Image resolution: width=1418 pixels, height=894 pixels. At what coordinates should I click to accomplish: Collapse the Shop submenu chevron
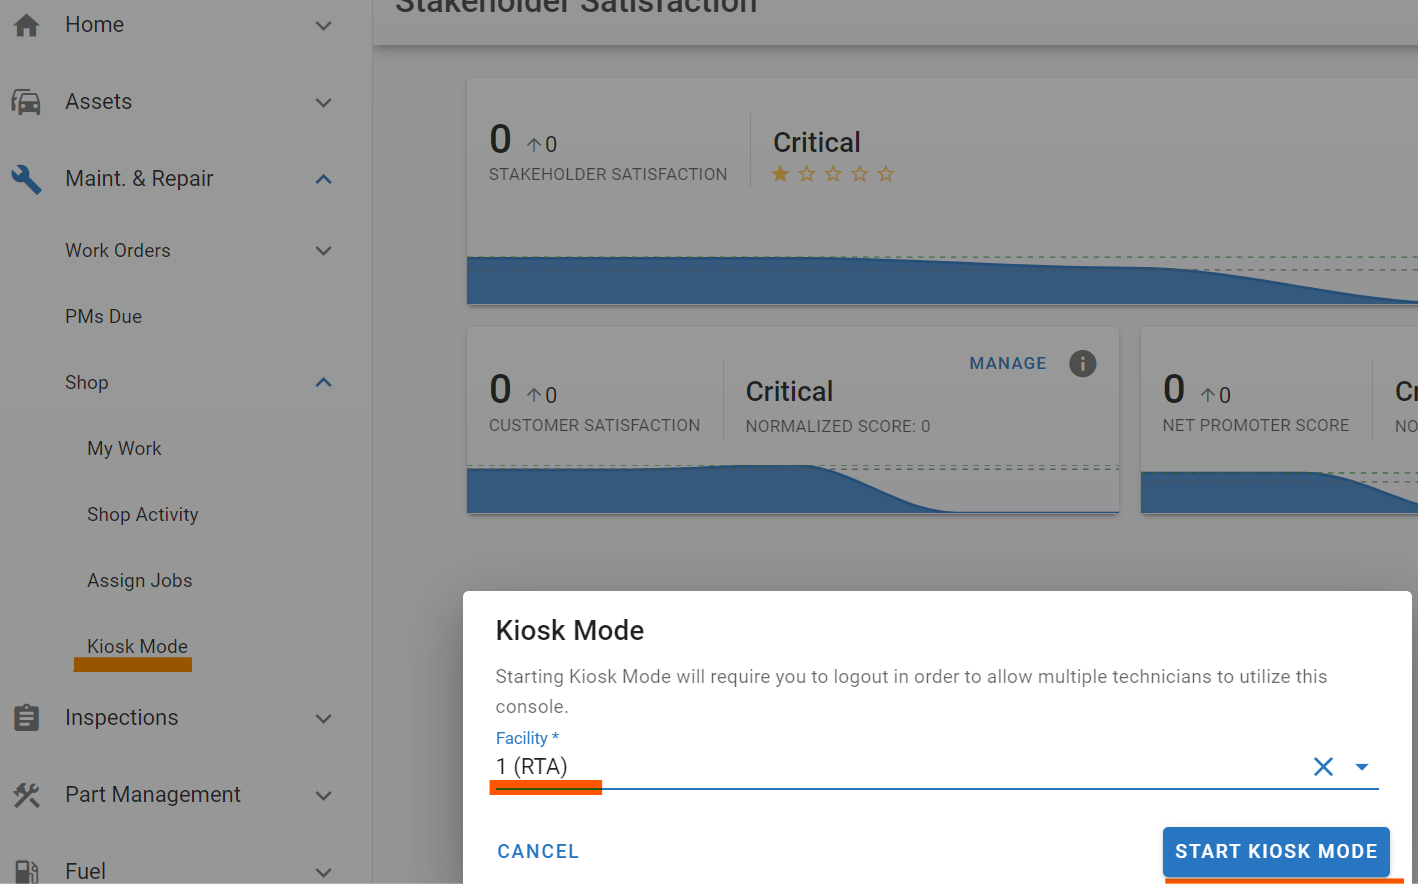[323, 383]
